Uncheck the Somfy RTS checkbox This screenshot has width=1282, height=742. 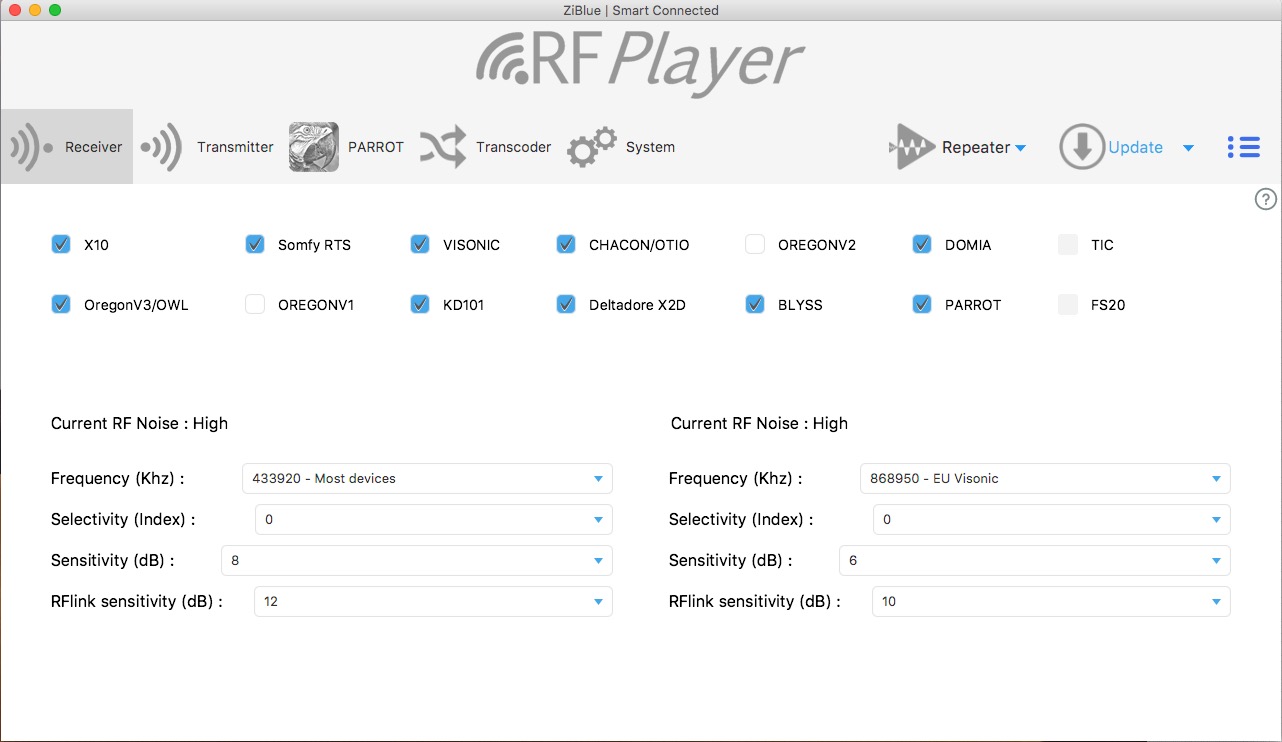255,244
